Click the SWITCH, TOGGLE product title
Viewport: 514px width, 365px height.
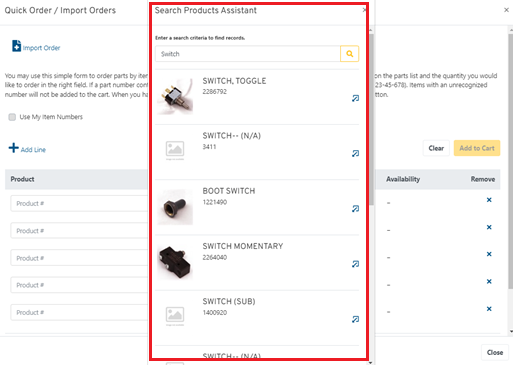pyautogui.click(x=234, y=81)
